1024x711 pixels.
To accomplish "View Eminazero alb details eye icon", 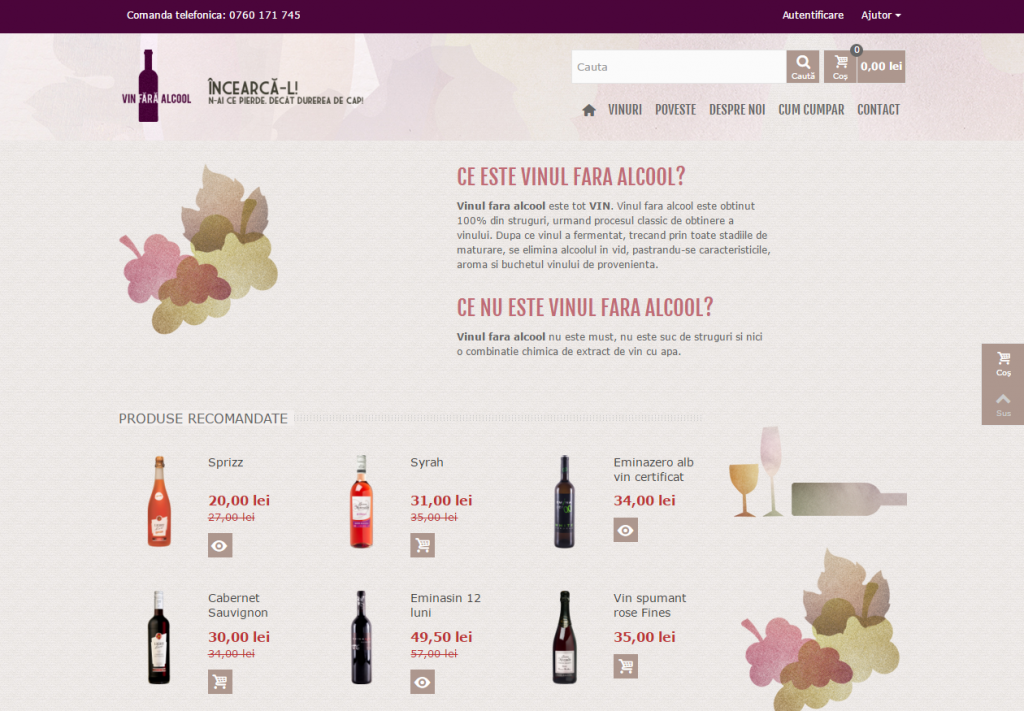I will coord(626,530).
